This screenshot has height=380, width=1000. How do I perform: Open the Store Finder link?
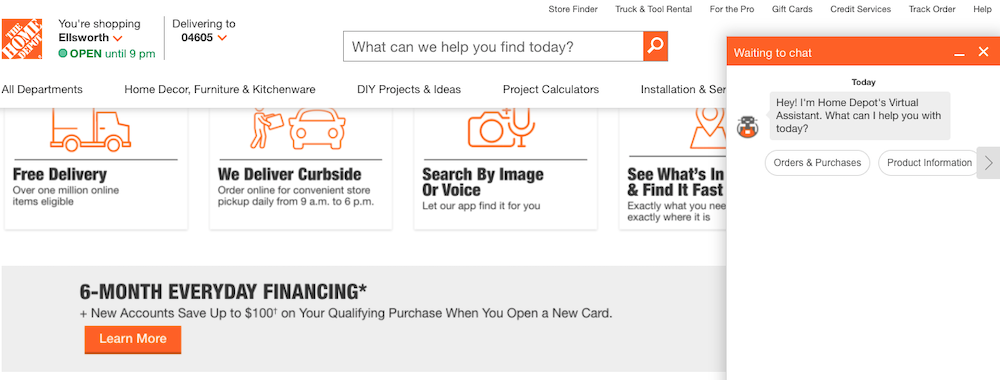pyautogui.click(x=573, y=9)
